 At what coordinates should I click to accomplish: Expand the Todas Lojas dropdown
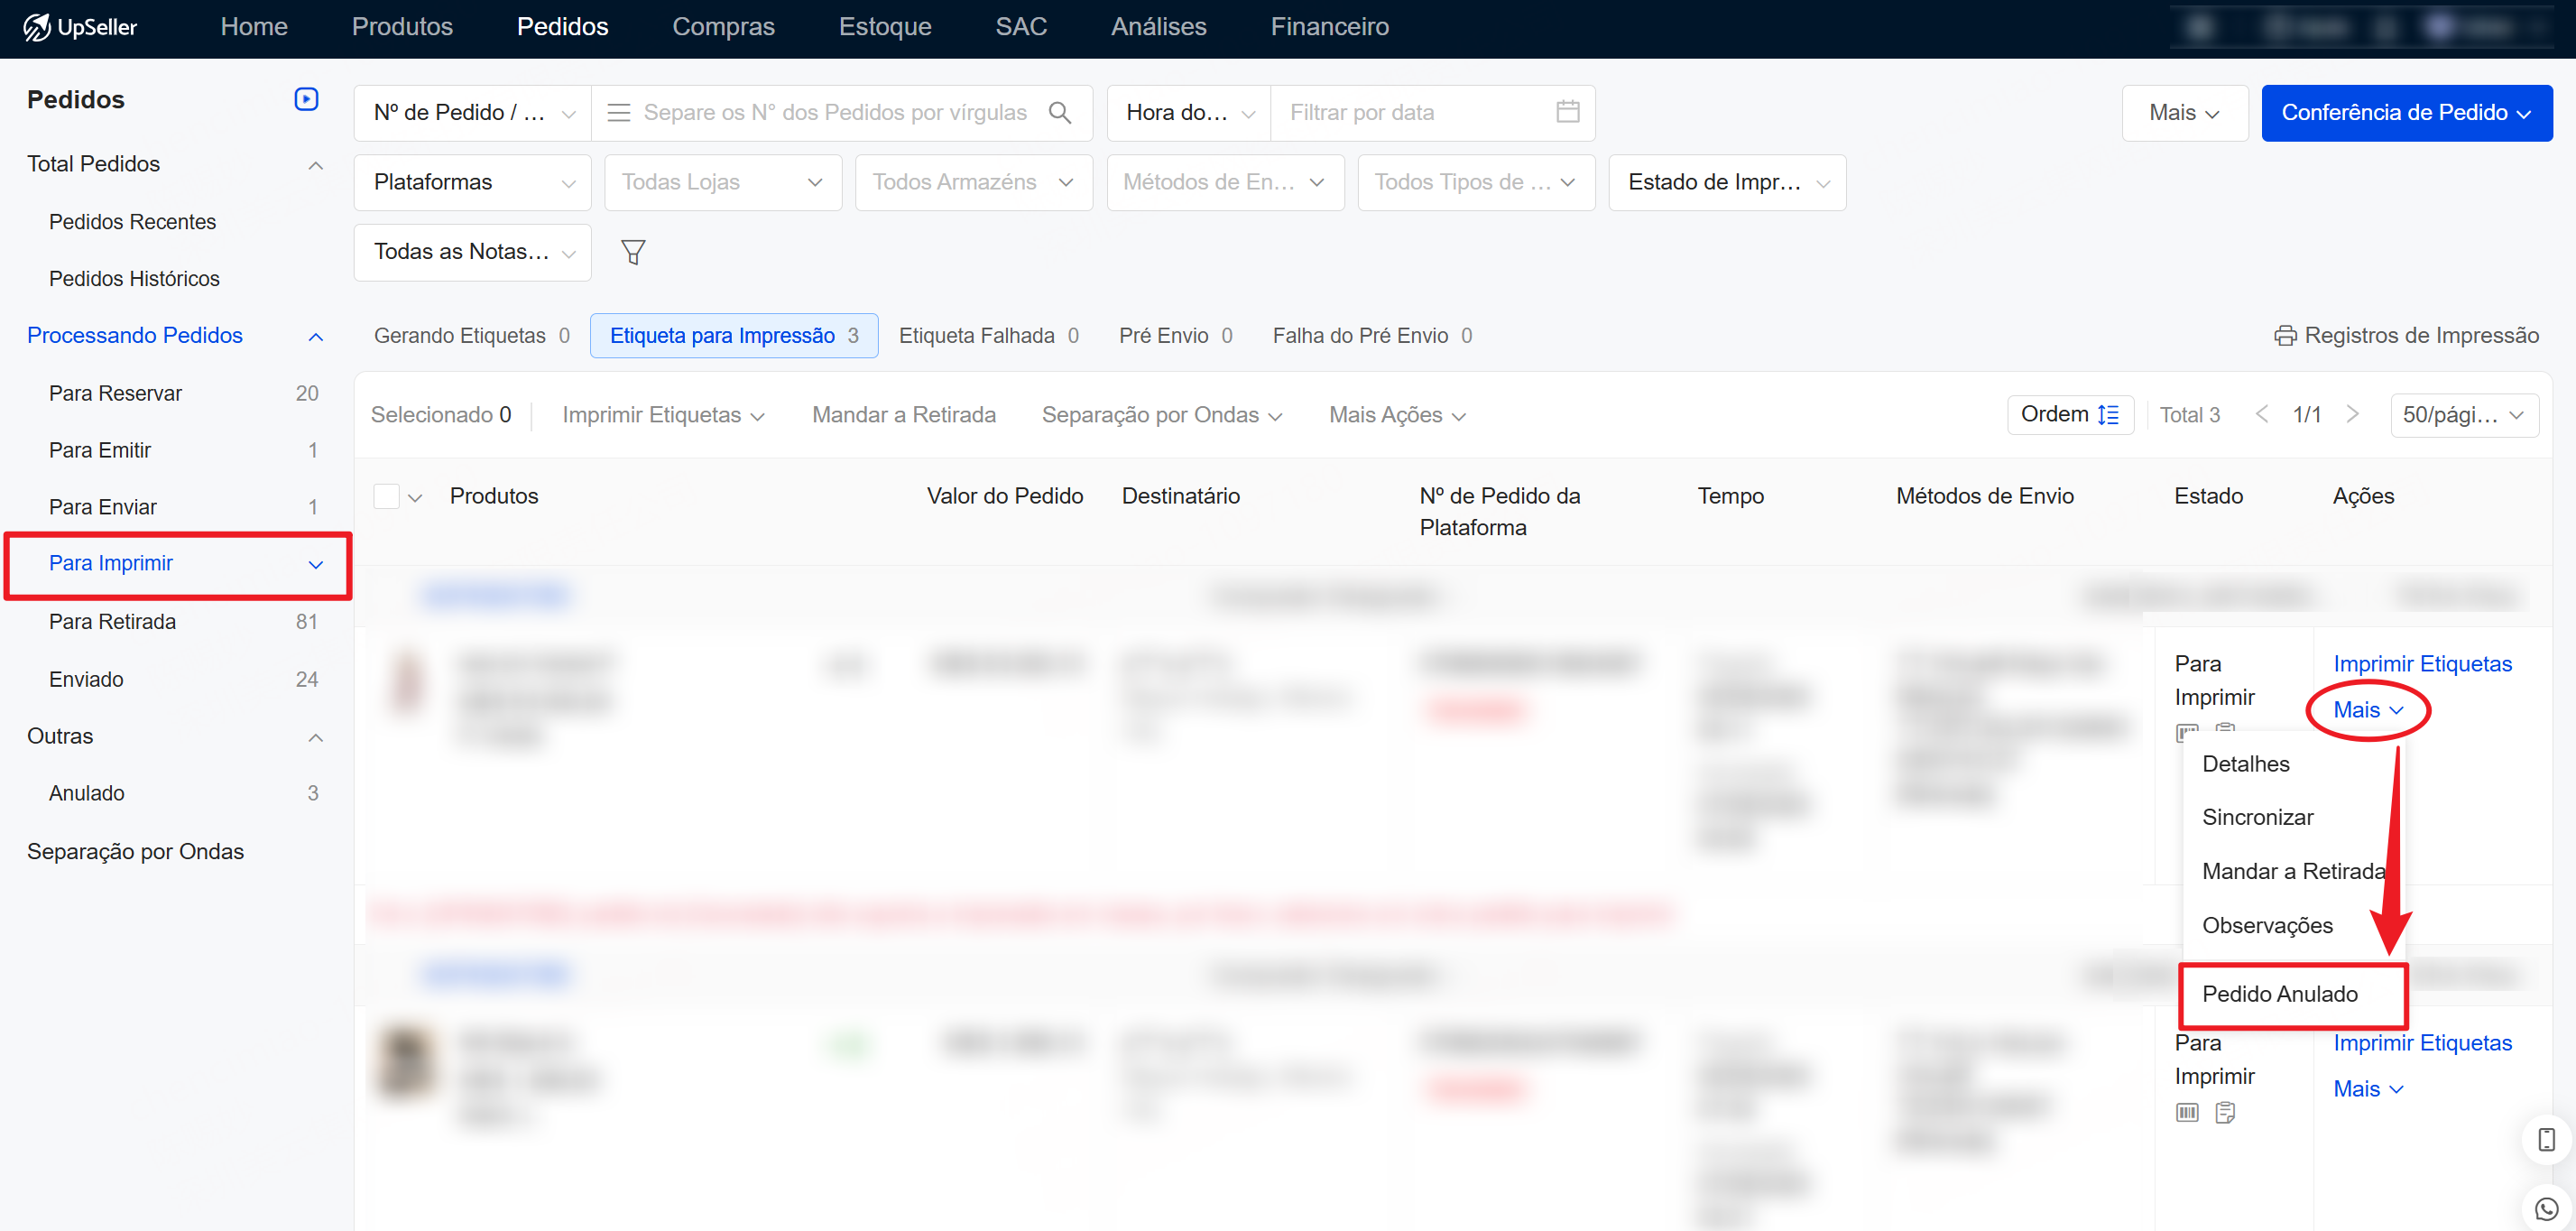coord(722,182)
